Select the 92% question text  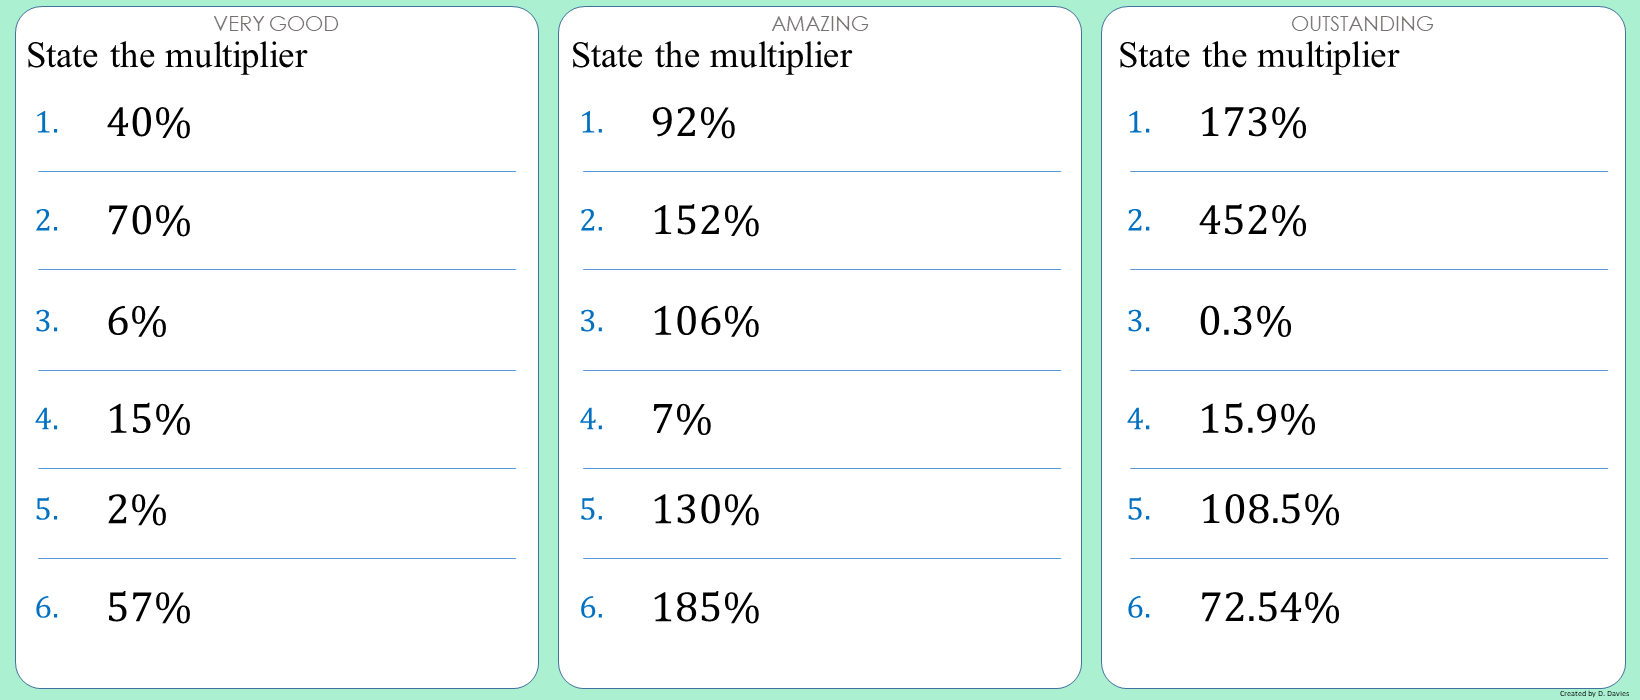(694, 123)
